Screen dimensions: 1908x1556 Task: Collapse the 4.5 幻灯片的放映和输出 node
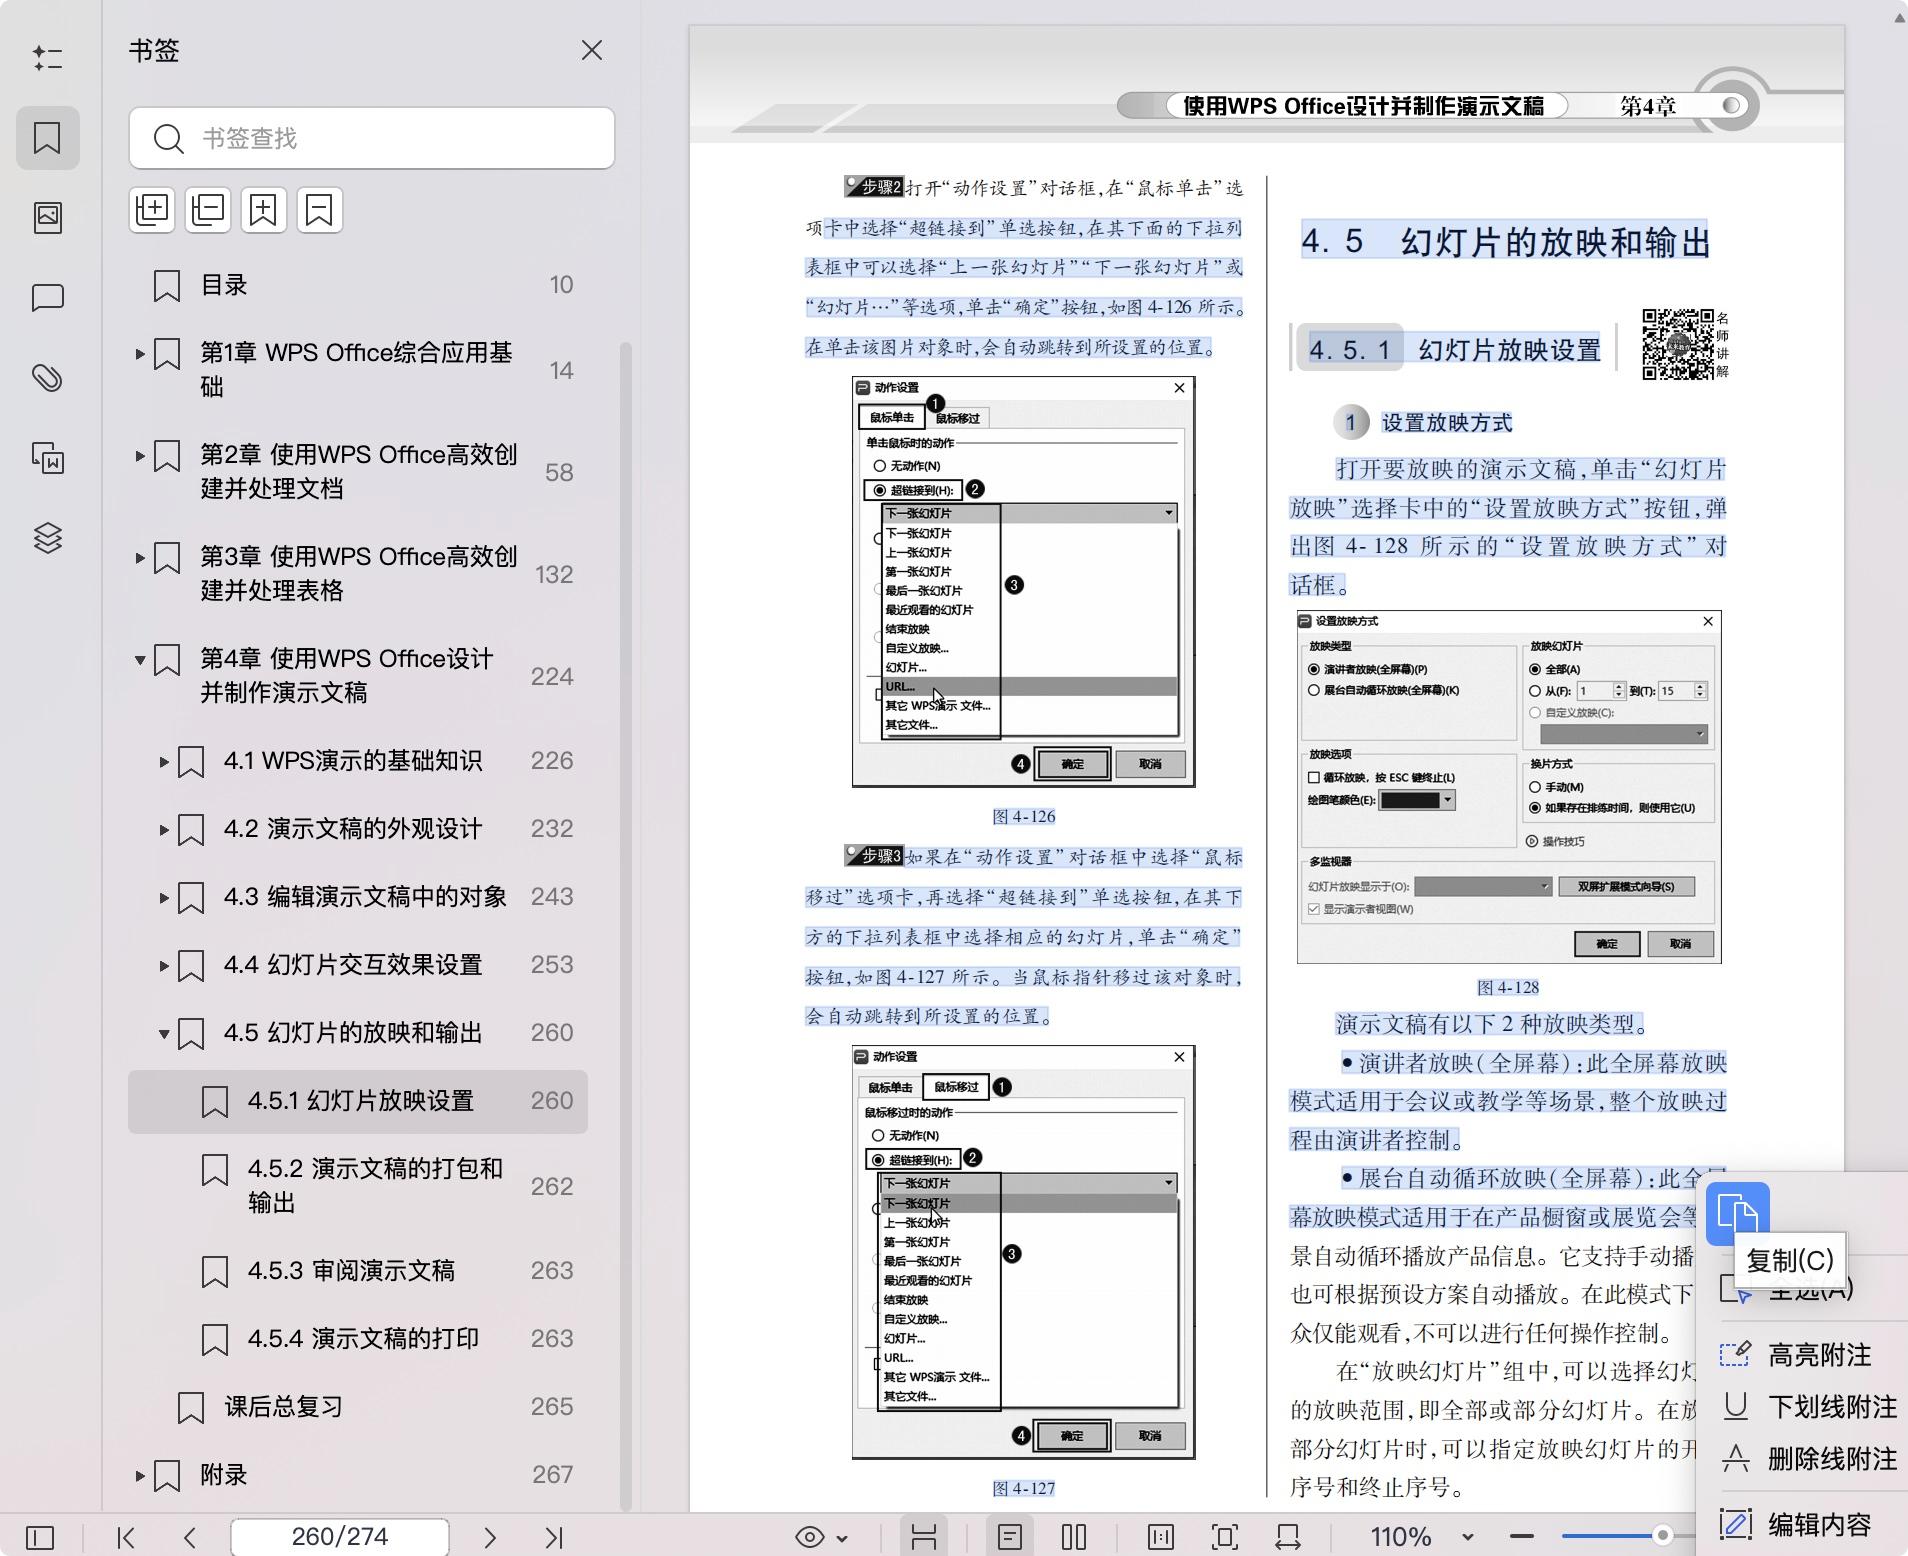pos(164,1033)
